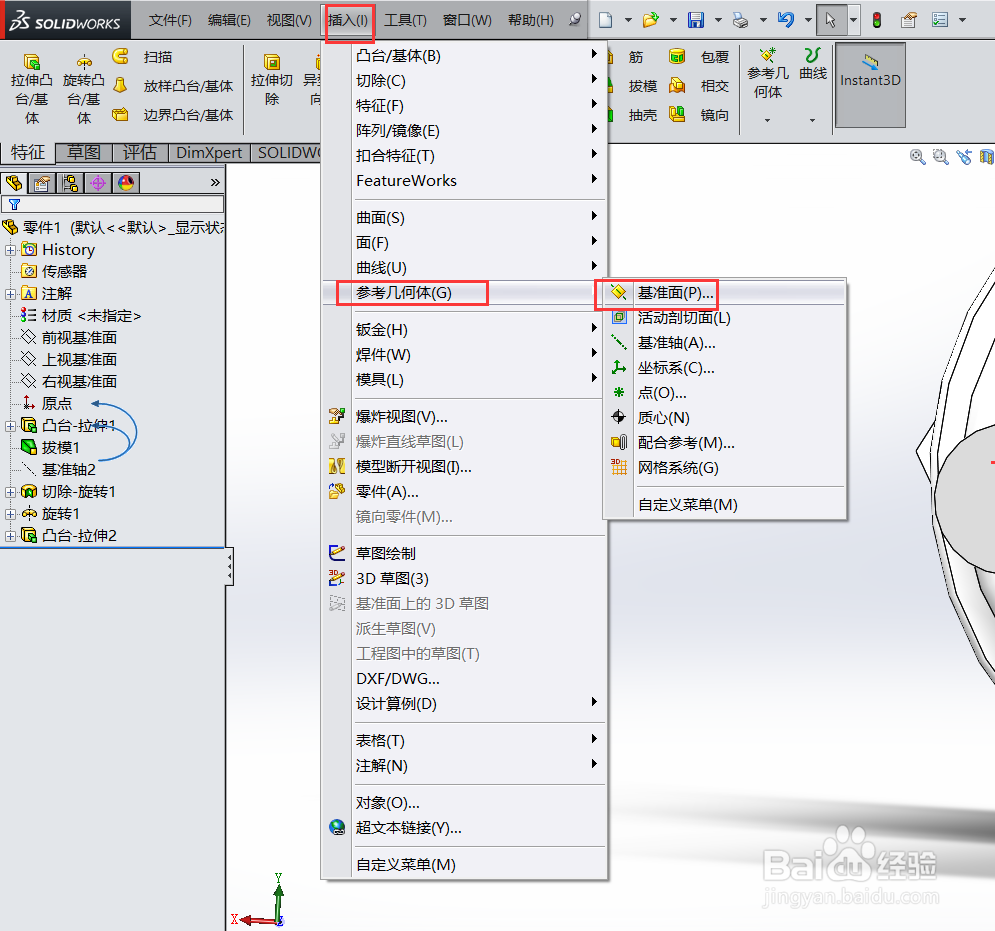Expand the 凸台-拉伸1 feature node

point(10,426)
